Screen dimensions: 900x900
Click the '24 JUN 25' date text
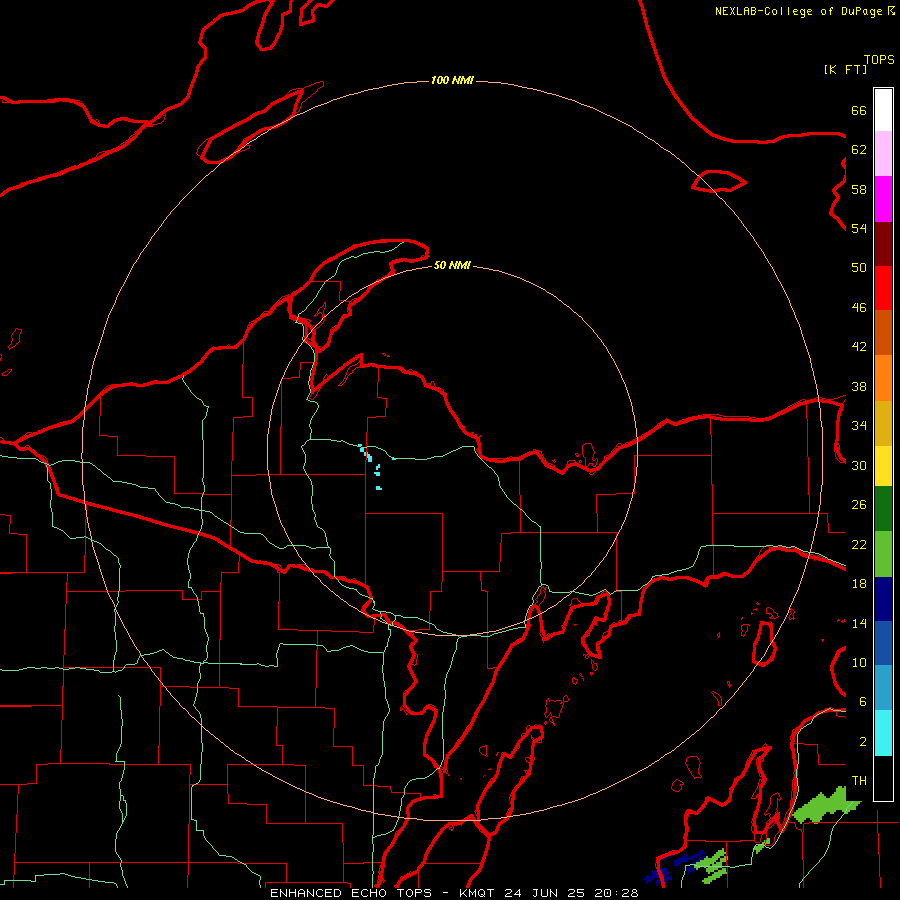coord(544,893)
